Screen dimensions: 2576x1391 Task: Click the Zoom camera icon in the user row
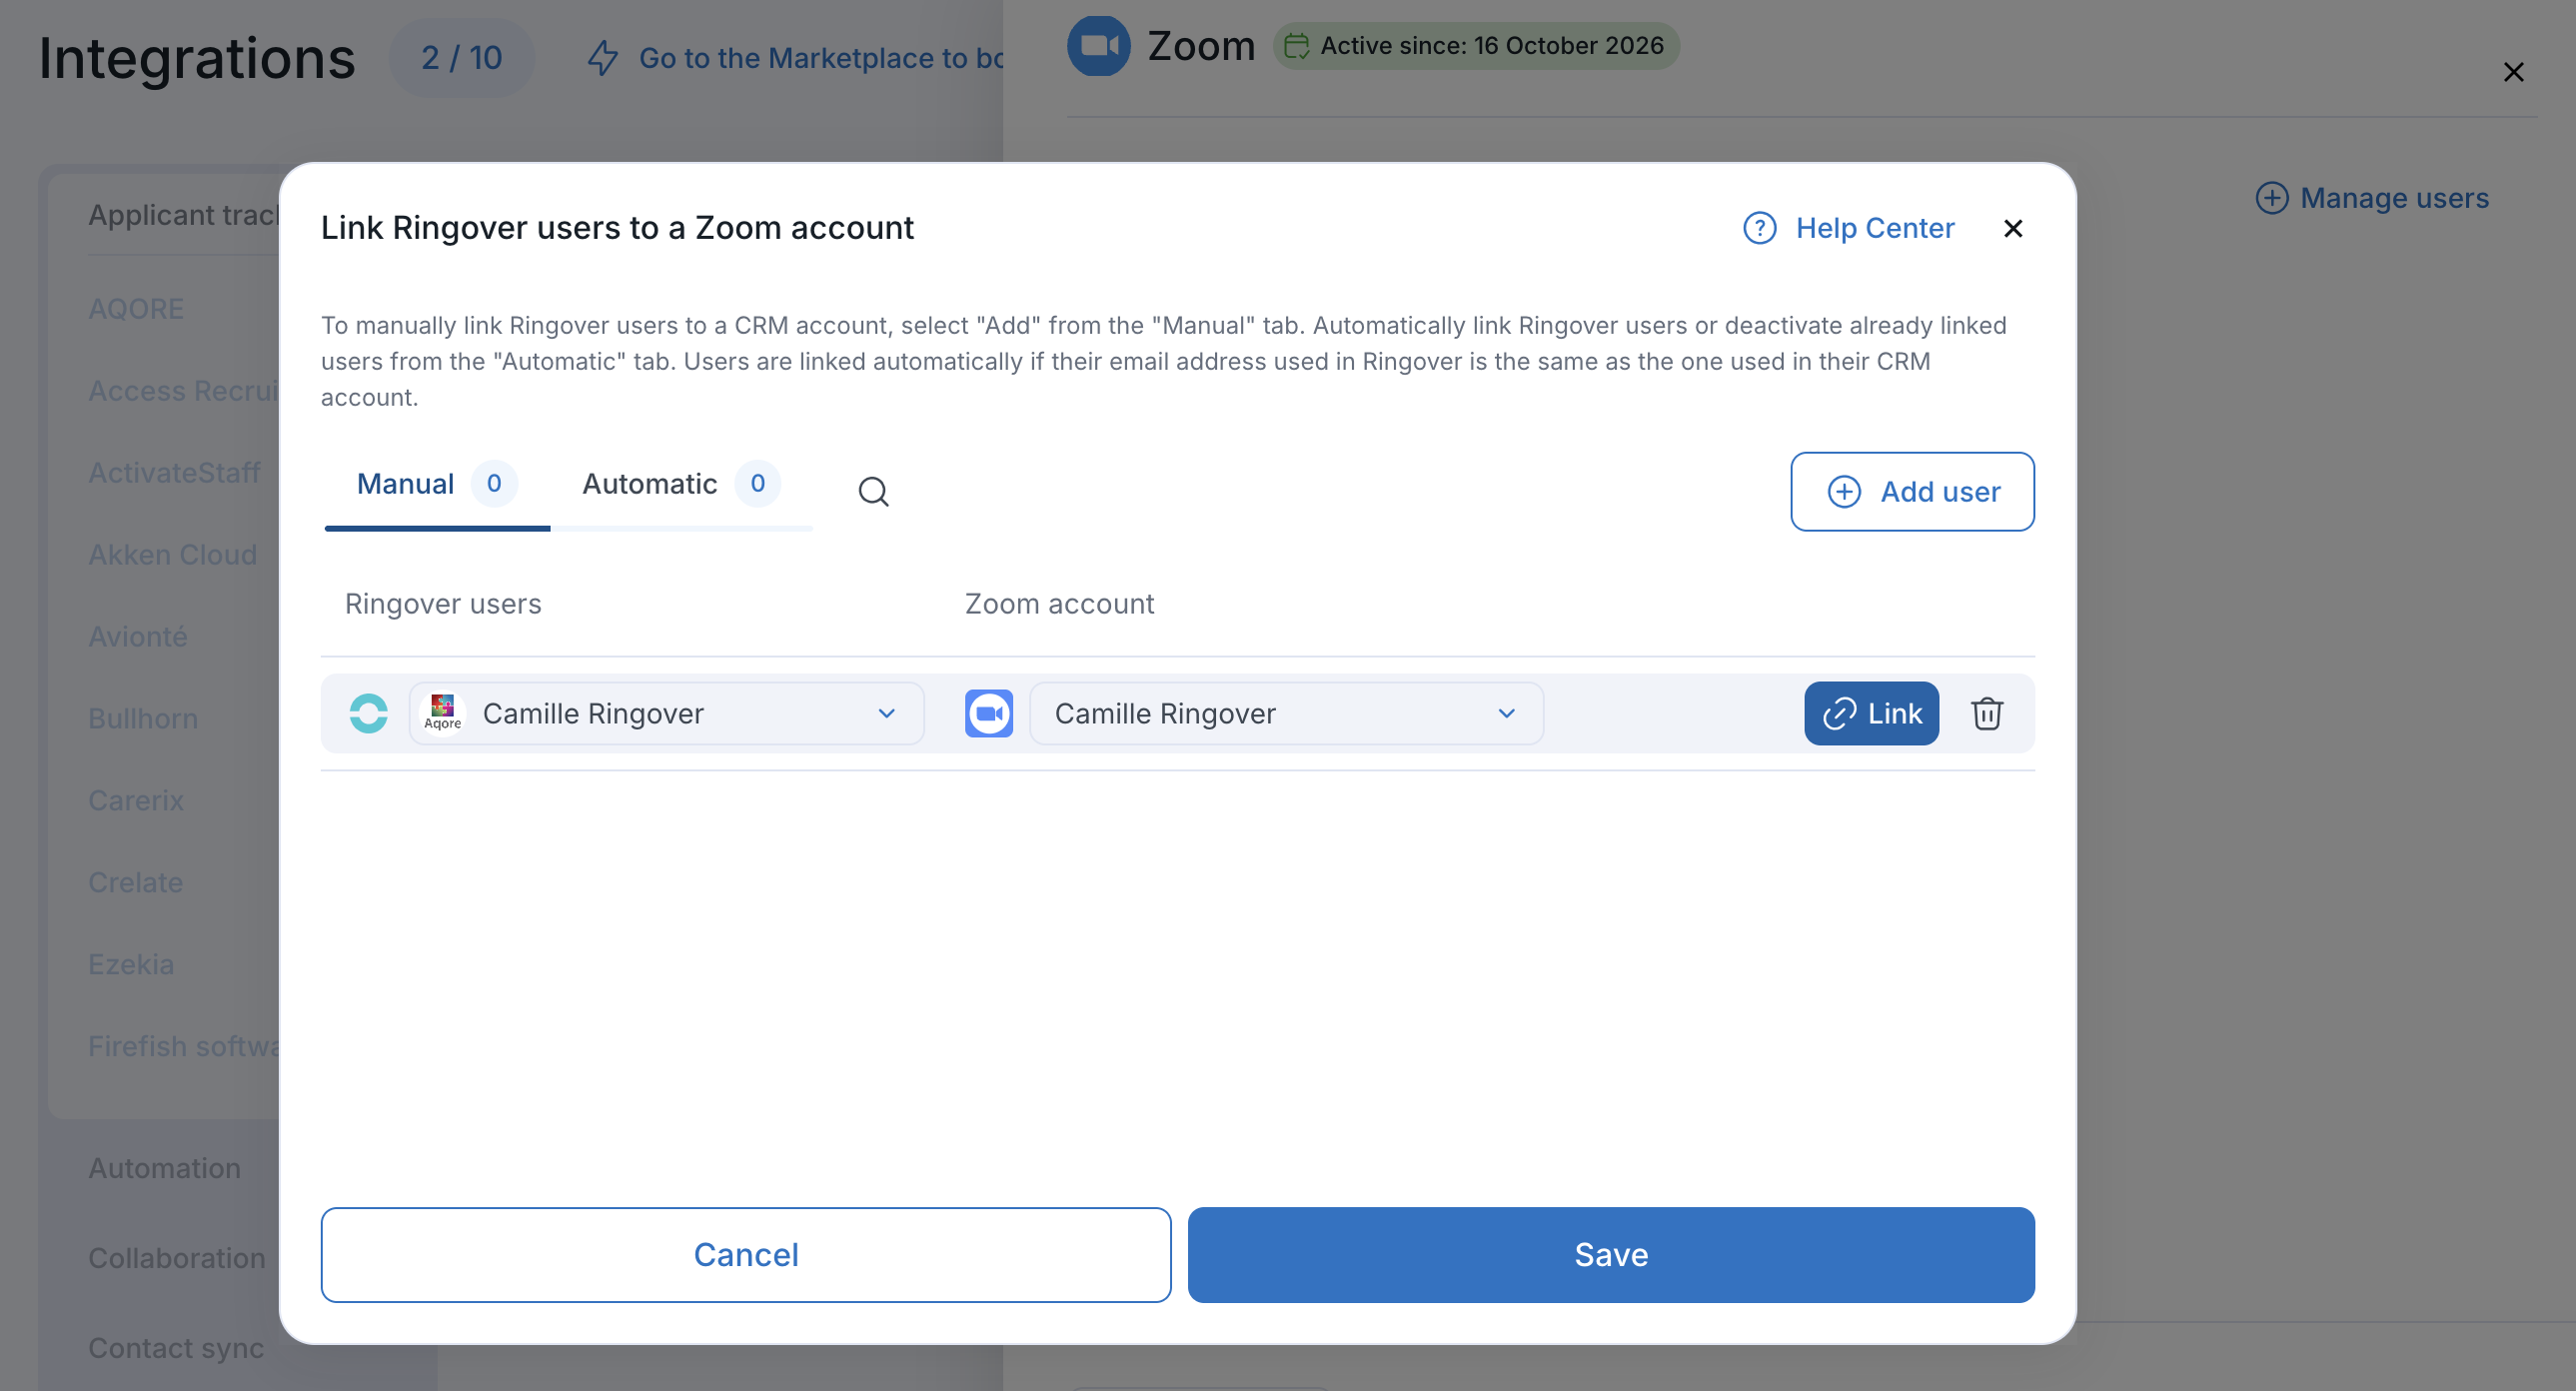(x=989, y=713)
